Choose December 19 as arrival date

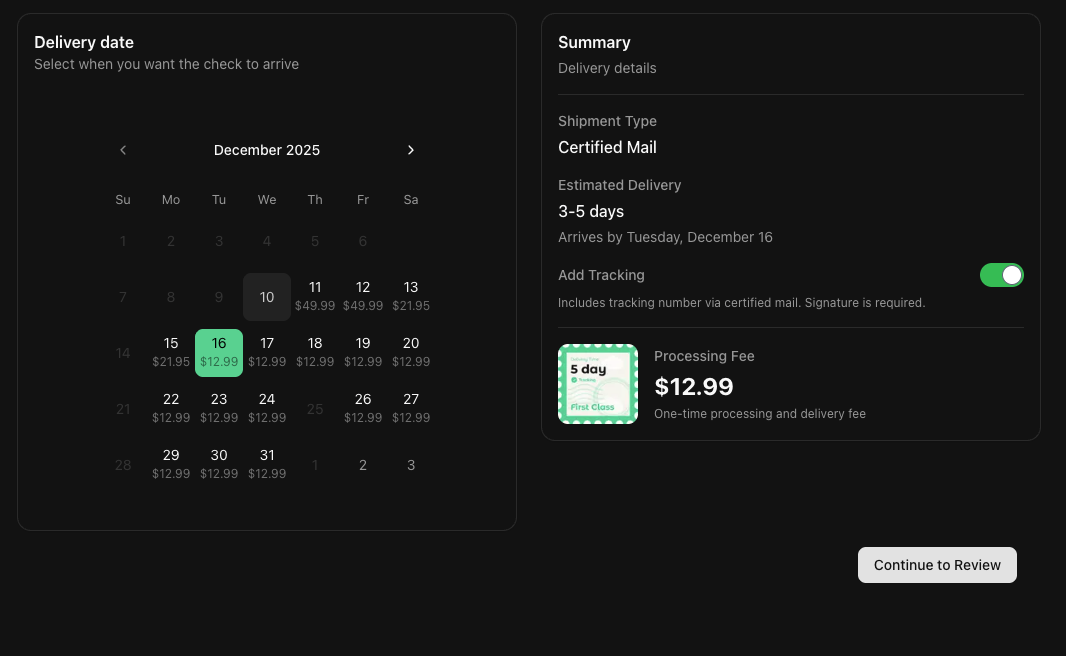coord(363,352)
